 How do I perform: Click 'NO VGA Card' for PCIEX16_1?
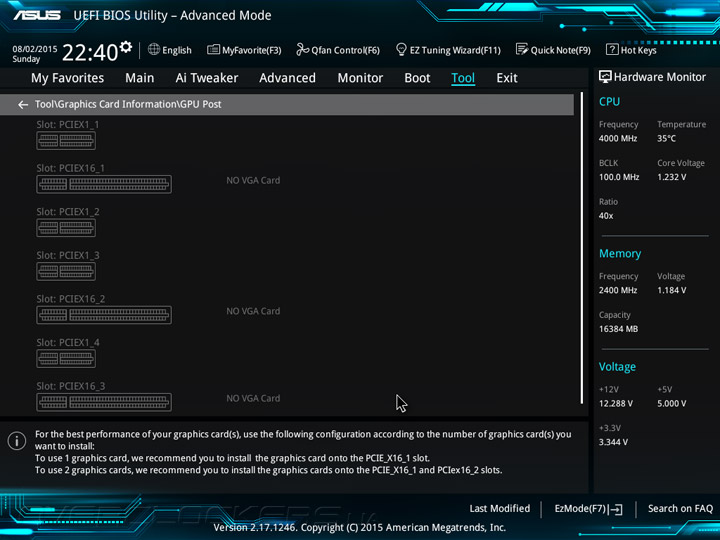pos(253,180)
